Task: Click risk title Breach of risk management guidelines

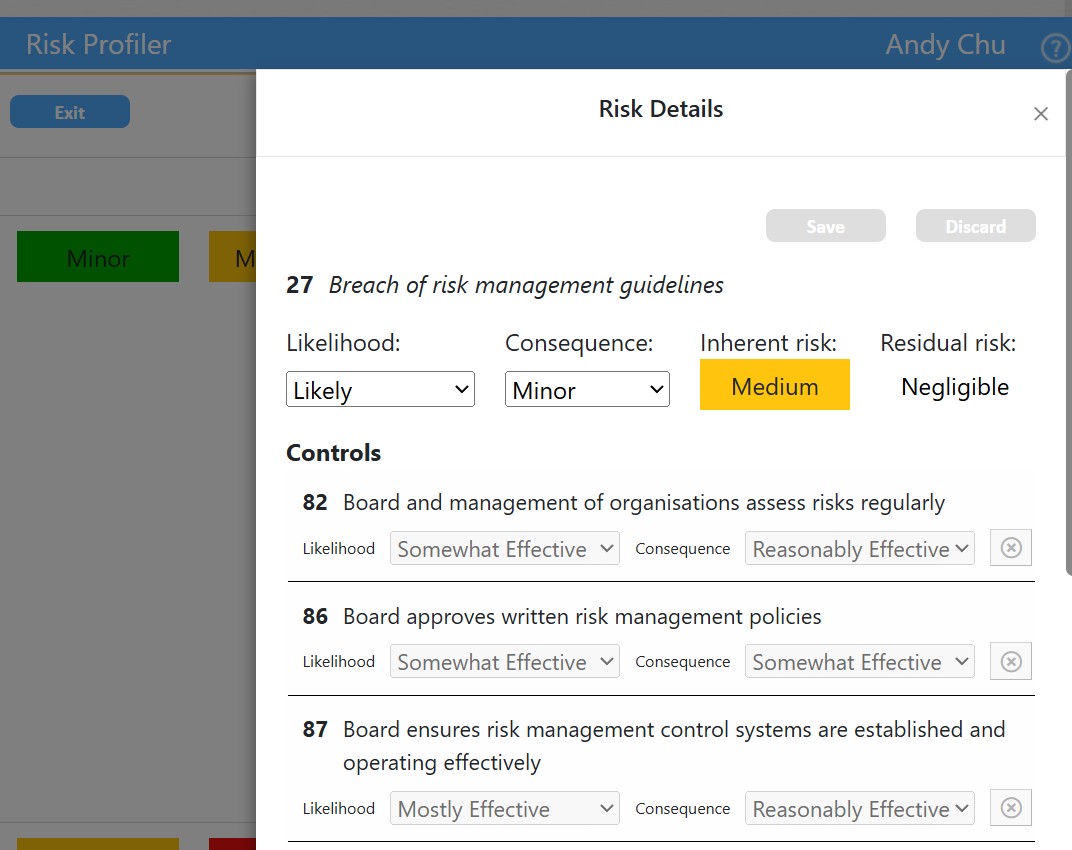Action: (526, 284)
